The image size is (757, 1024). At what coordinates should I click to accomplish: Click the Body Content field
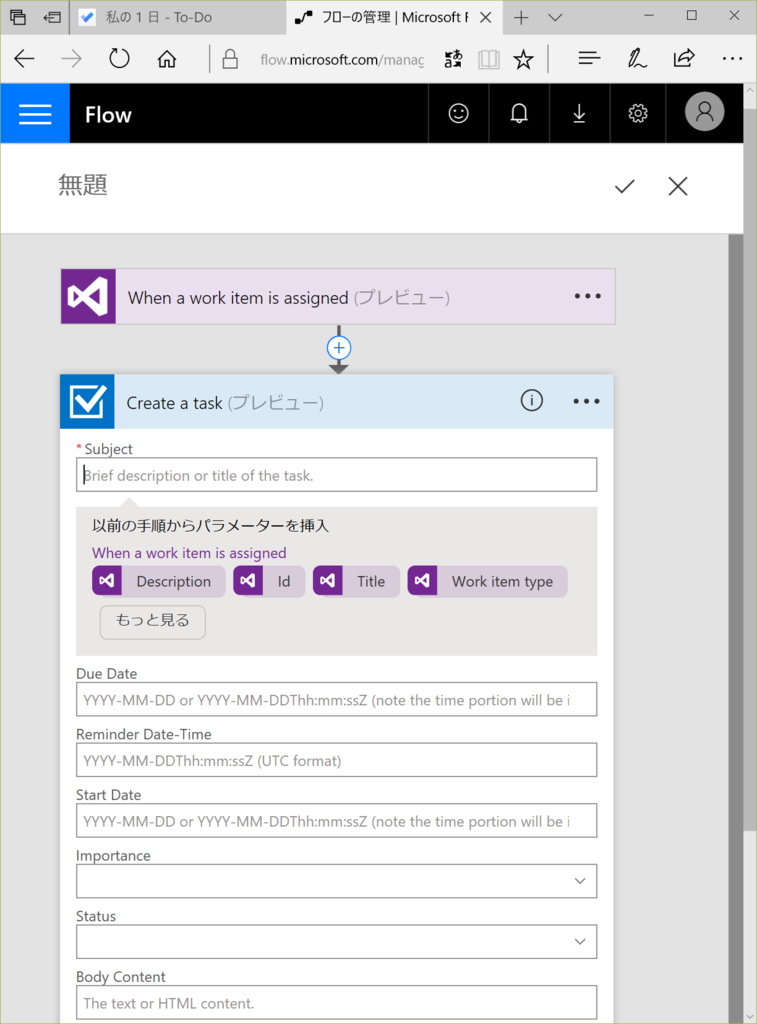point(336,1002)
